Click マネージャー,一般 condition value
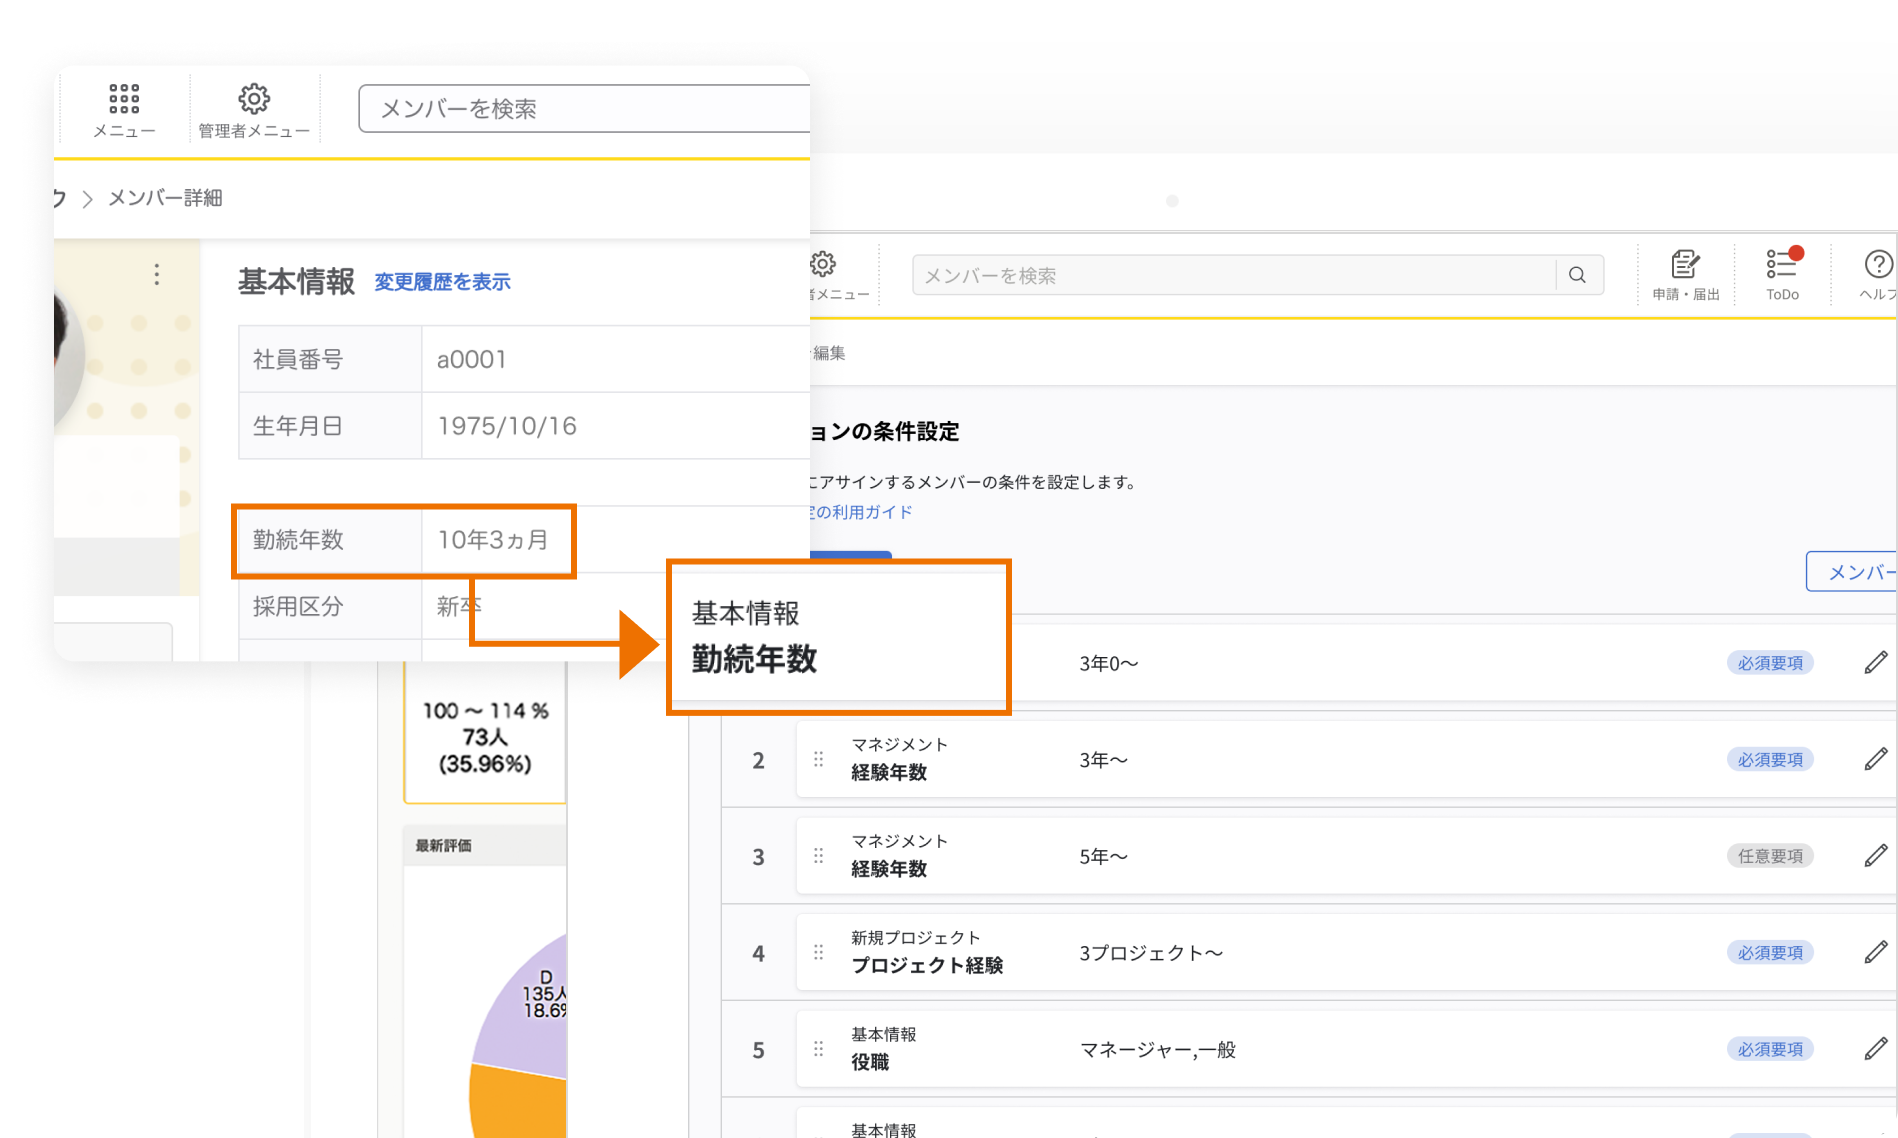 1158,1049
